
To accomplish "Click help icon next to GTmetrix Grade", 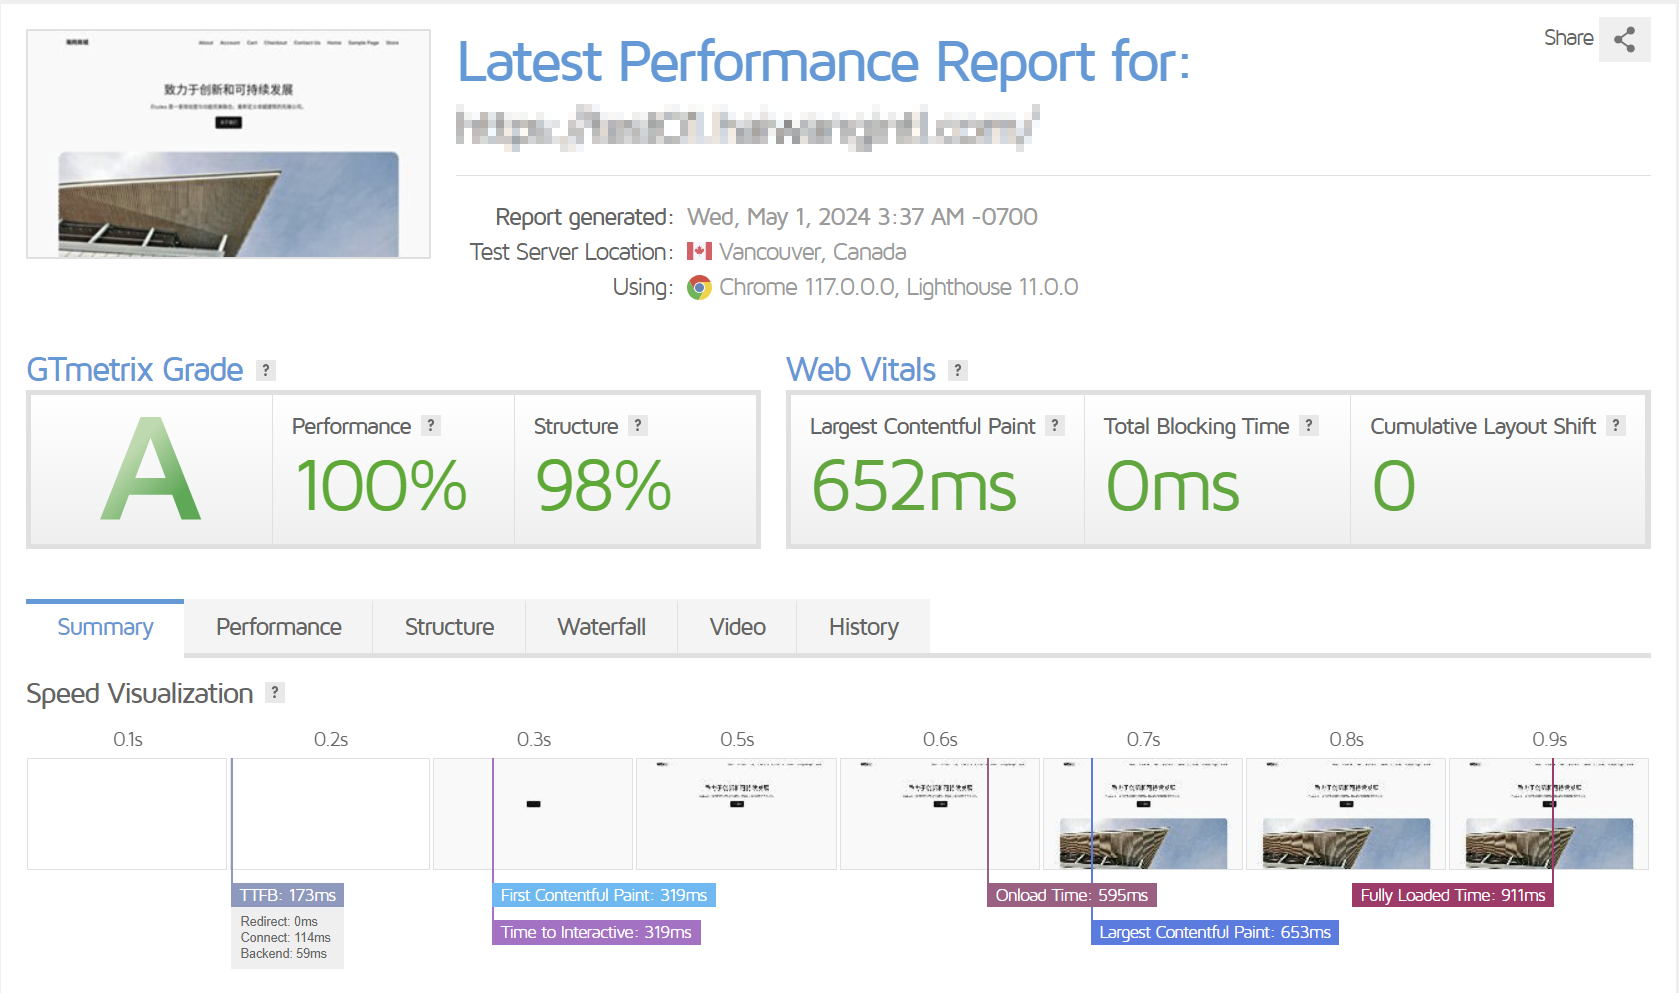I will pos(265,370).
